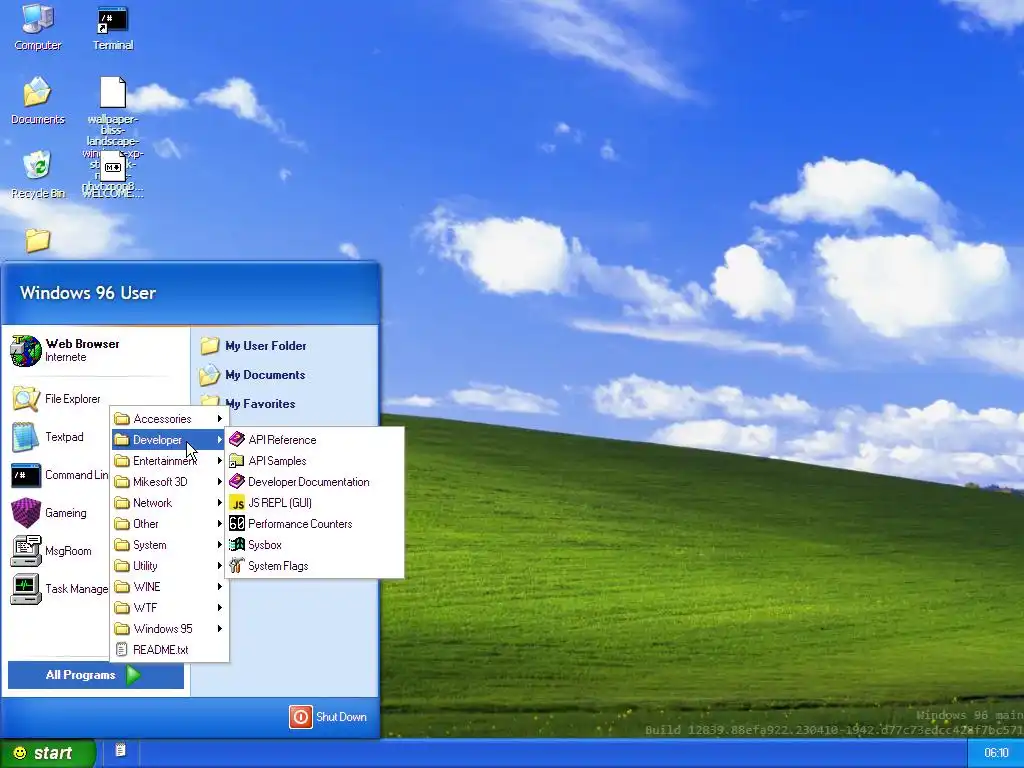Expand the Accessories submenu arrow

click(x=220, y=419)
